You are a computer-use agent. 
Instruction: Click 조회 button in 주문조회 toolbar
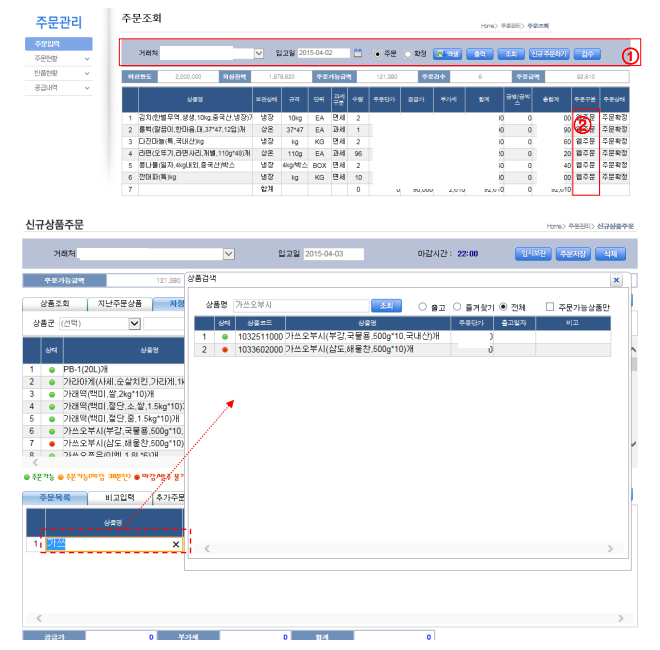(511, 54)
